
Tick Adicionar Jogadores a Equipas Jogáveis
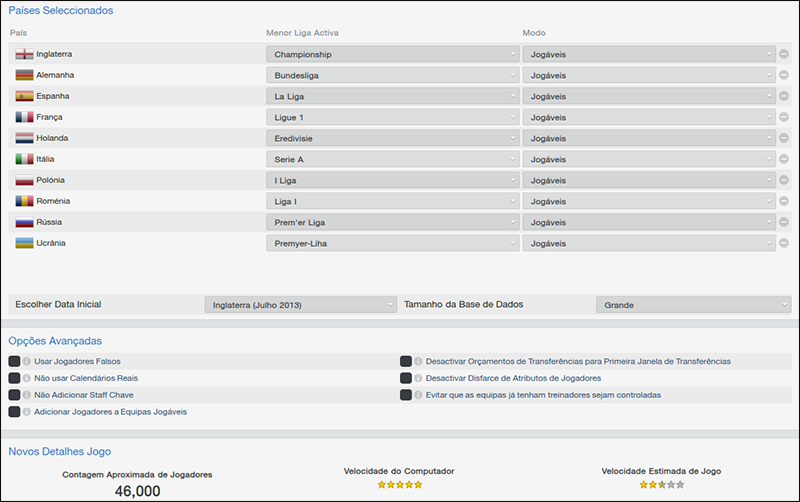pos(14,411)
